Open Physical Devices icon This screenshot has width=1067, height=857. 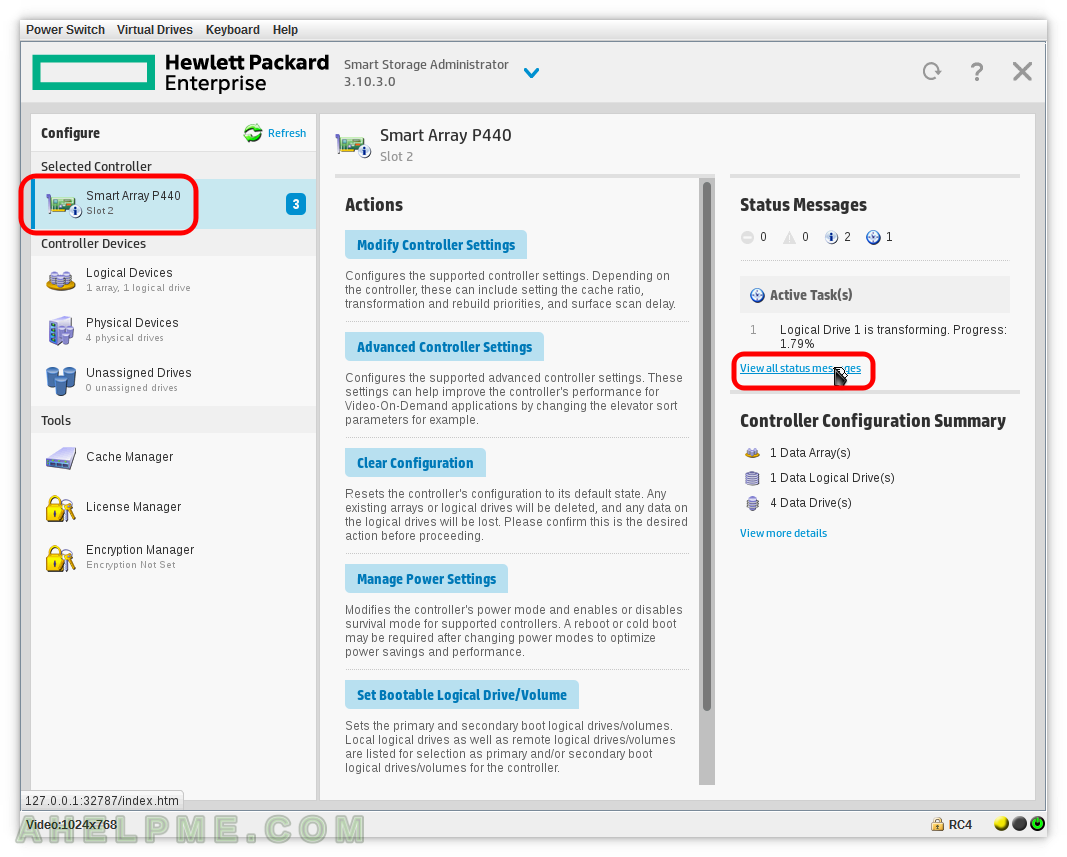61,330
